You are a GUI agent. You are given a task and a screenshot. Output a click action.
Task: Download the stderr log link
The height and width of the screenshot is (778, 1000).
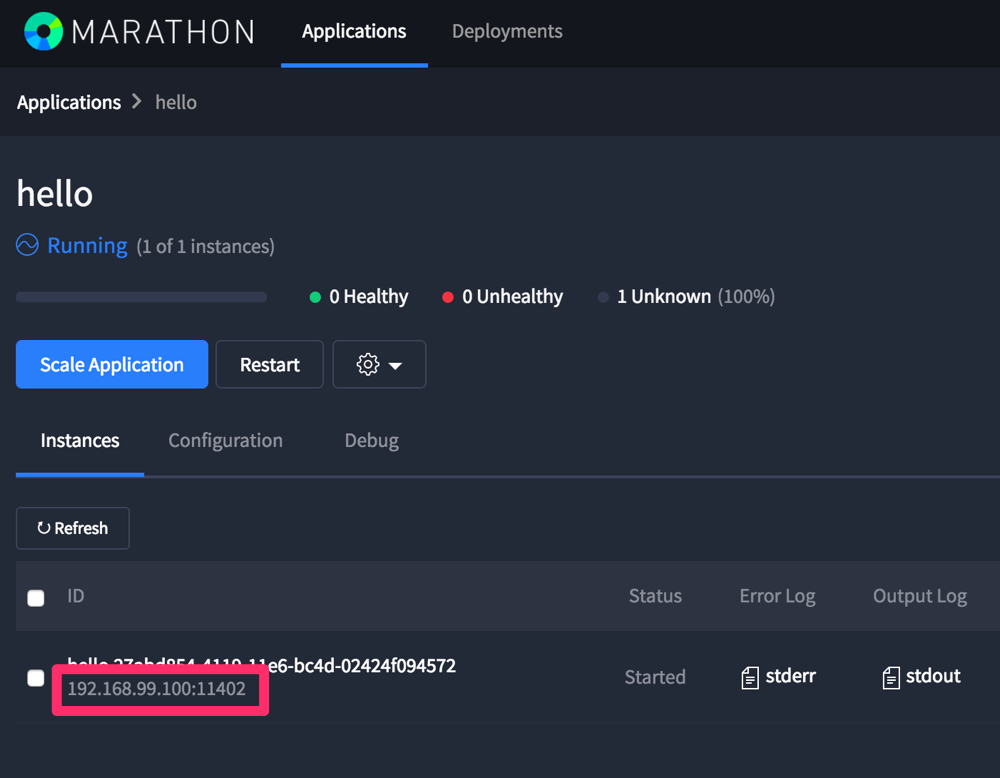(x=790, y=676)
